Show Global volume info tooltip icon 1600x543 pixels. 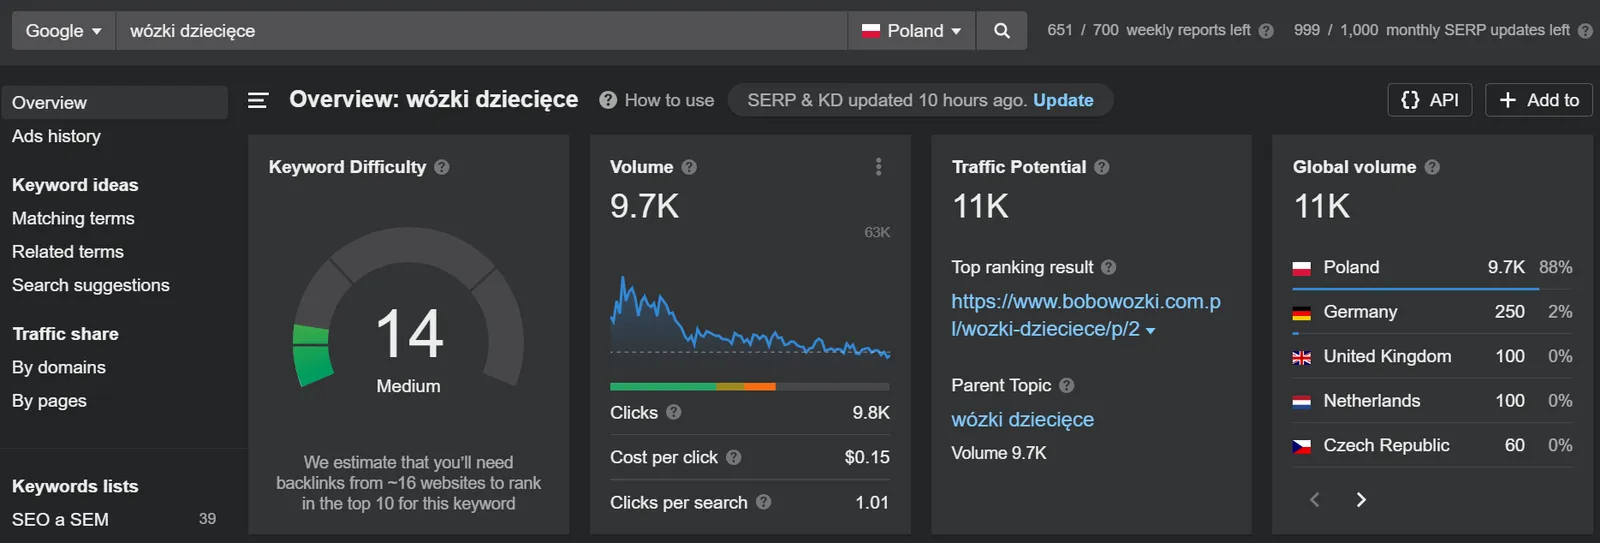coord(1432,167)
